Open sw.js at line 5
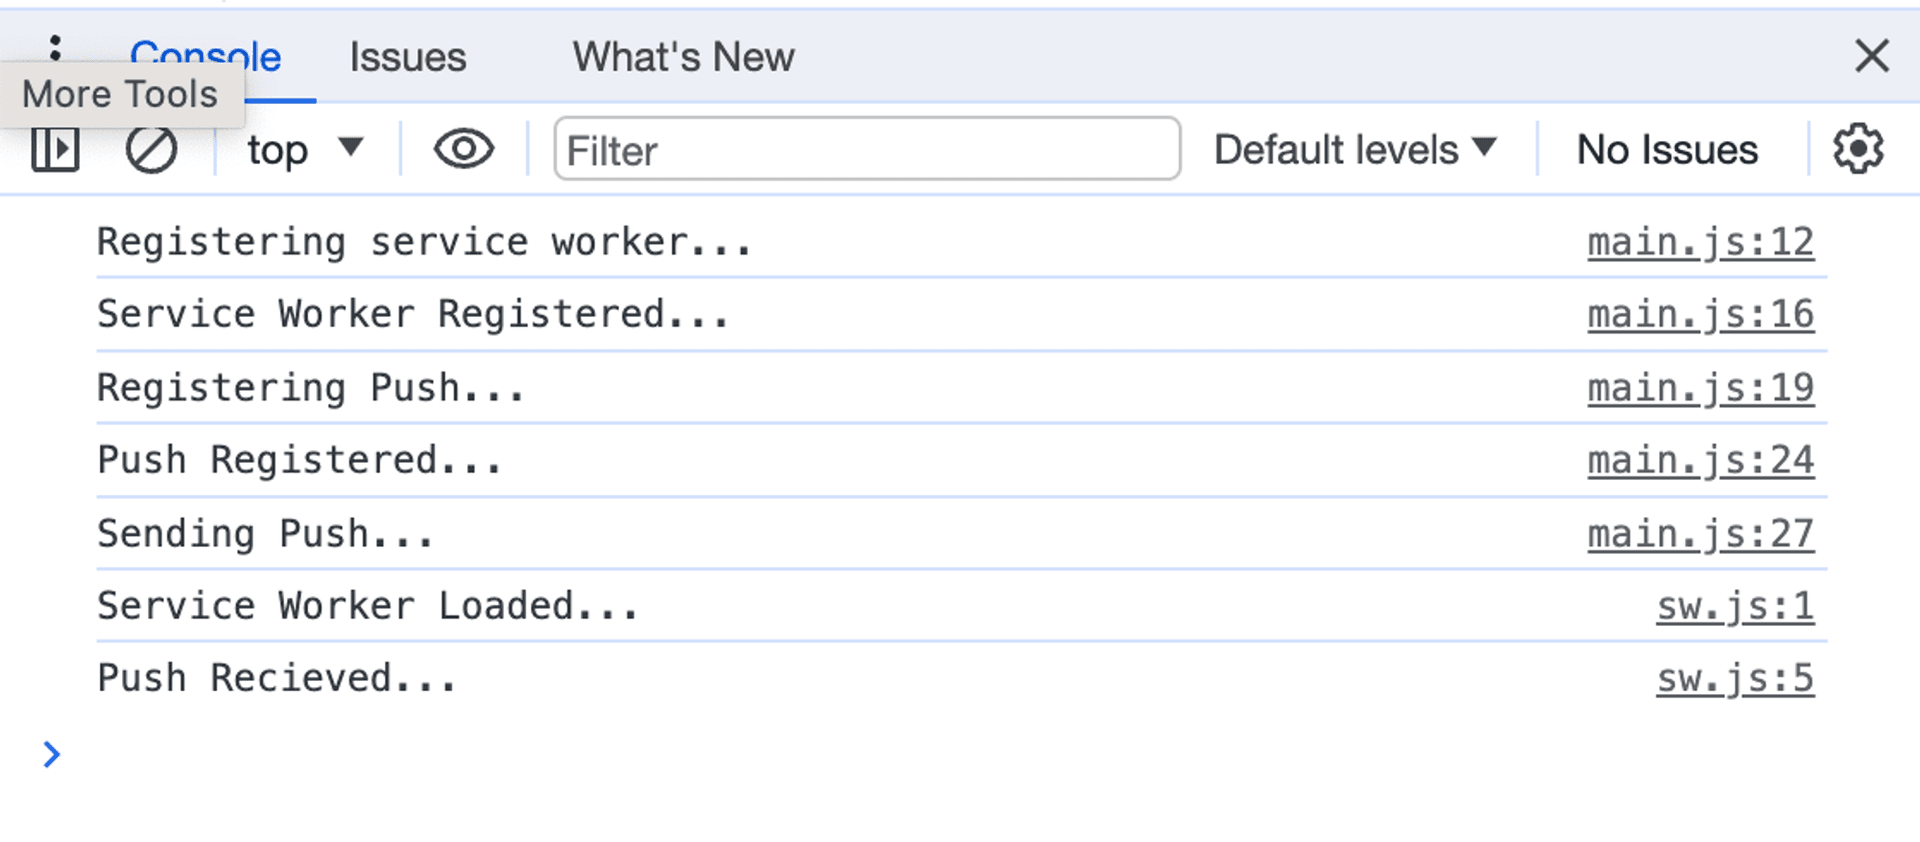Viewport: 1920px width, 842px height. tap(1735, 678)
